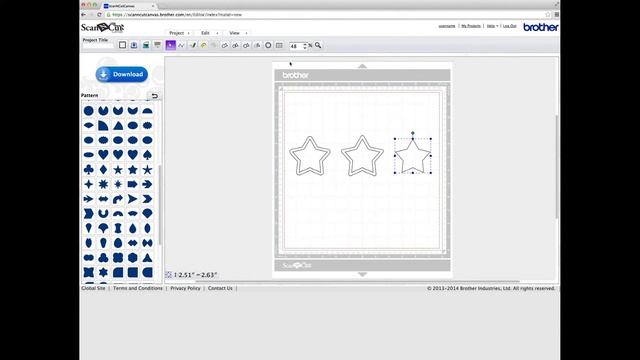Add the umbrella-like pattern shape

point(103,228)
